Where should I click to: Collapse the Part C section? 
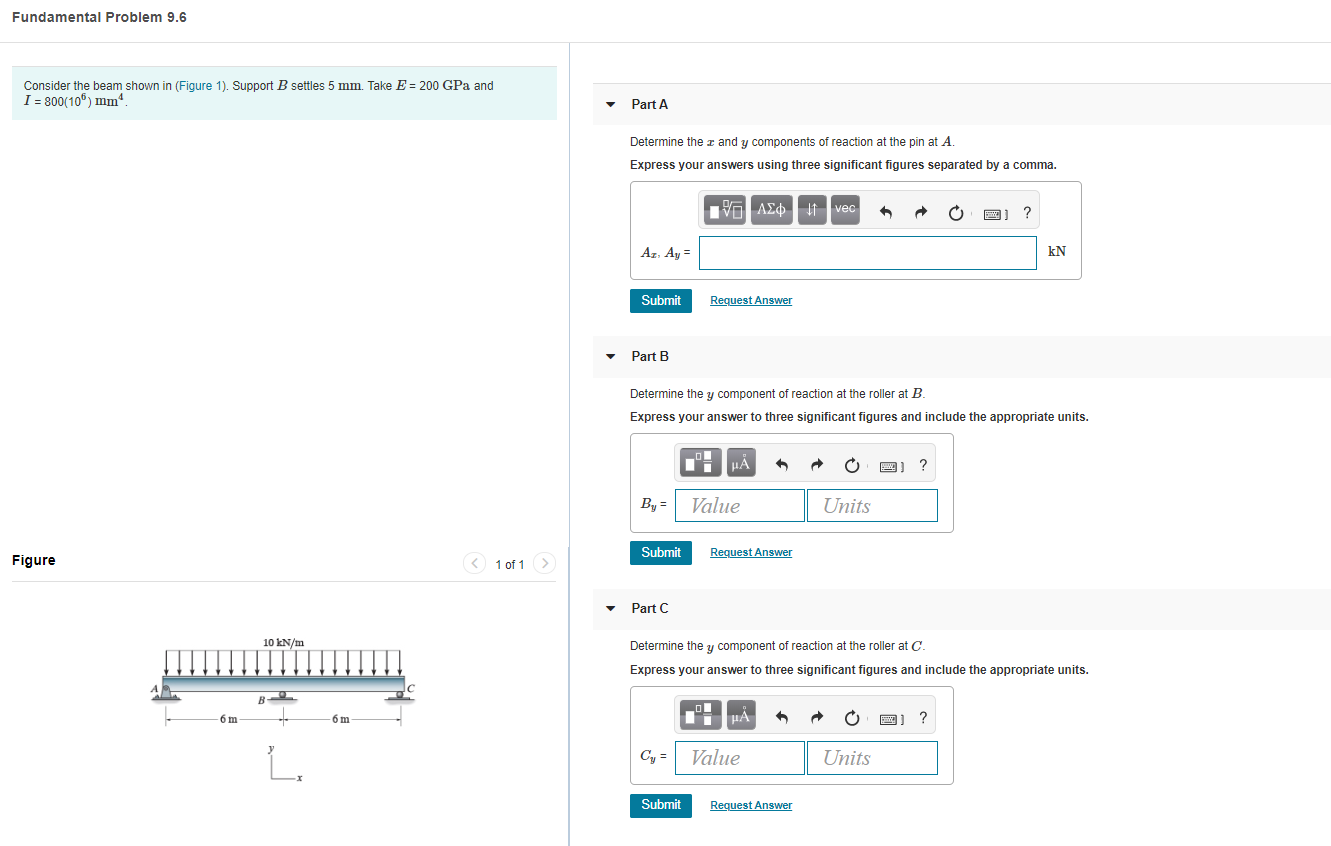(611, 608)
